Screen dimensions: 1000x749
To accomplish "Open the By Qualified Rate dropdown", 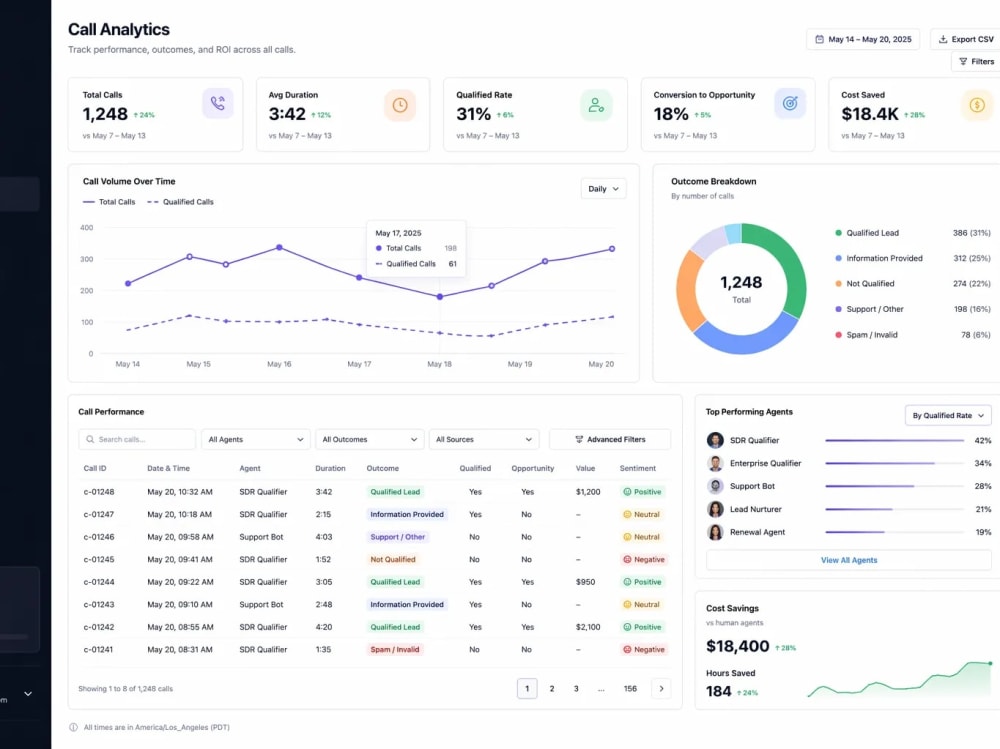I will (948, 415).
